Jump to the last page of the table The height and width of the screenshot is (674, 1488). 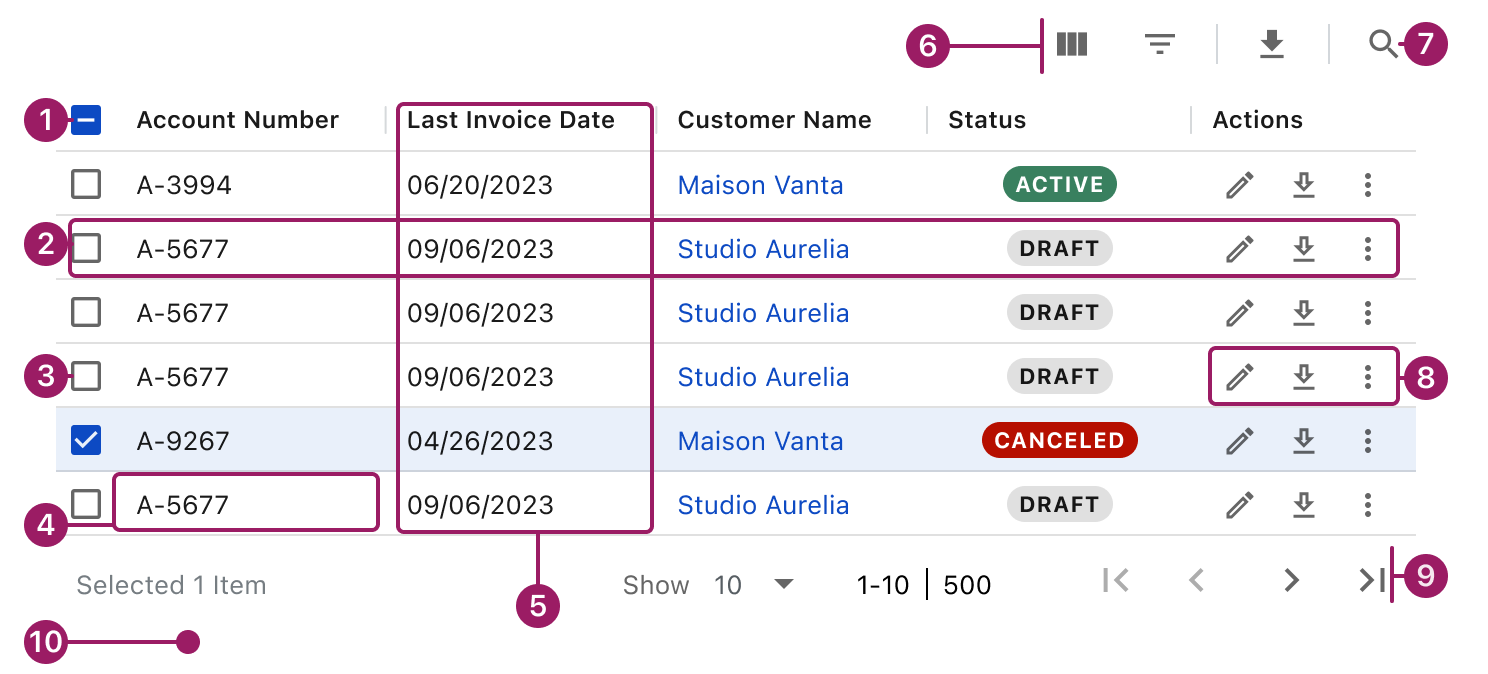1371,580
